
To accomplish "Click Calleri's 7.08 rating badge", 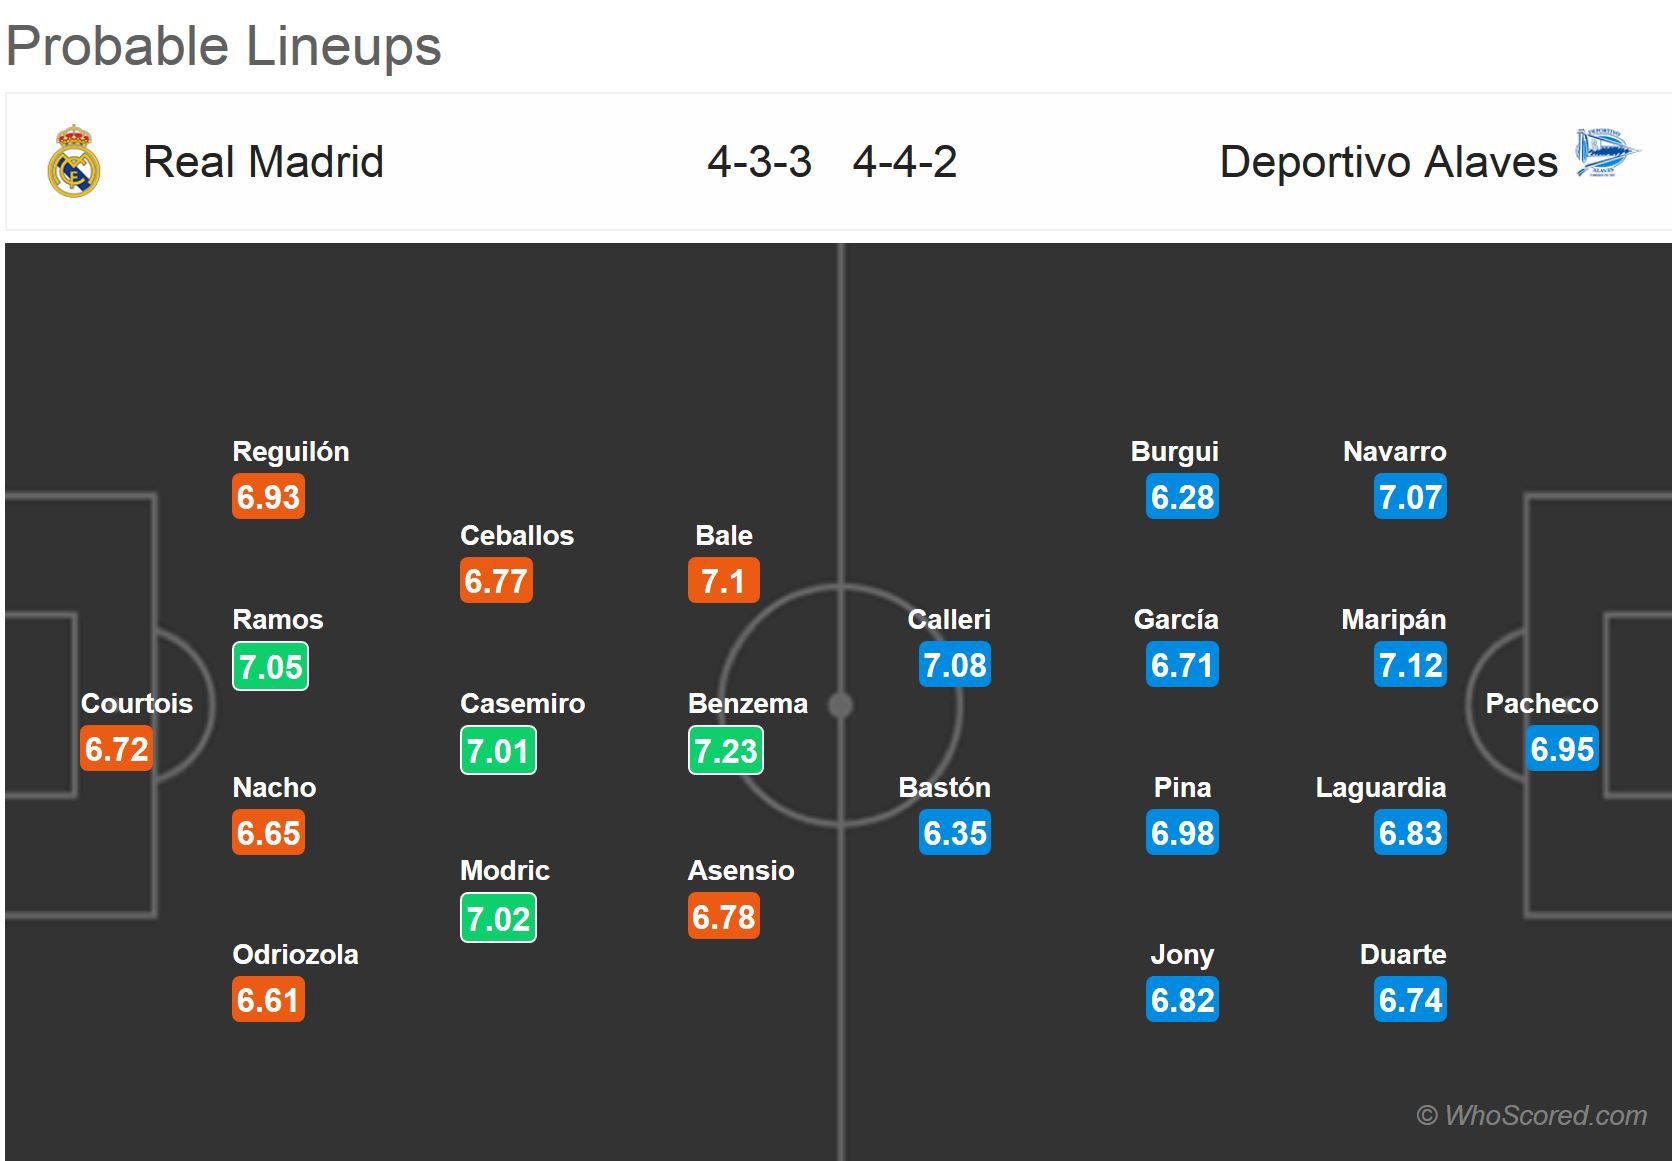I will coord(955,665).
